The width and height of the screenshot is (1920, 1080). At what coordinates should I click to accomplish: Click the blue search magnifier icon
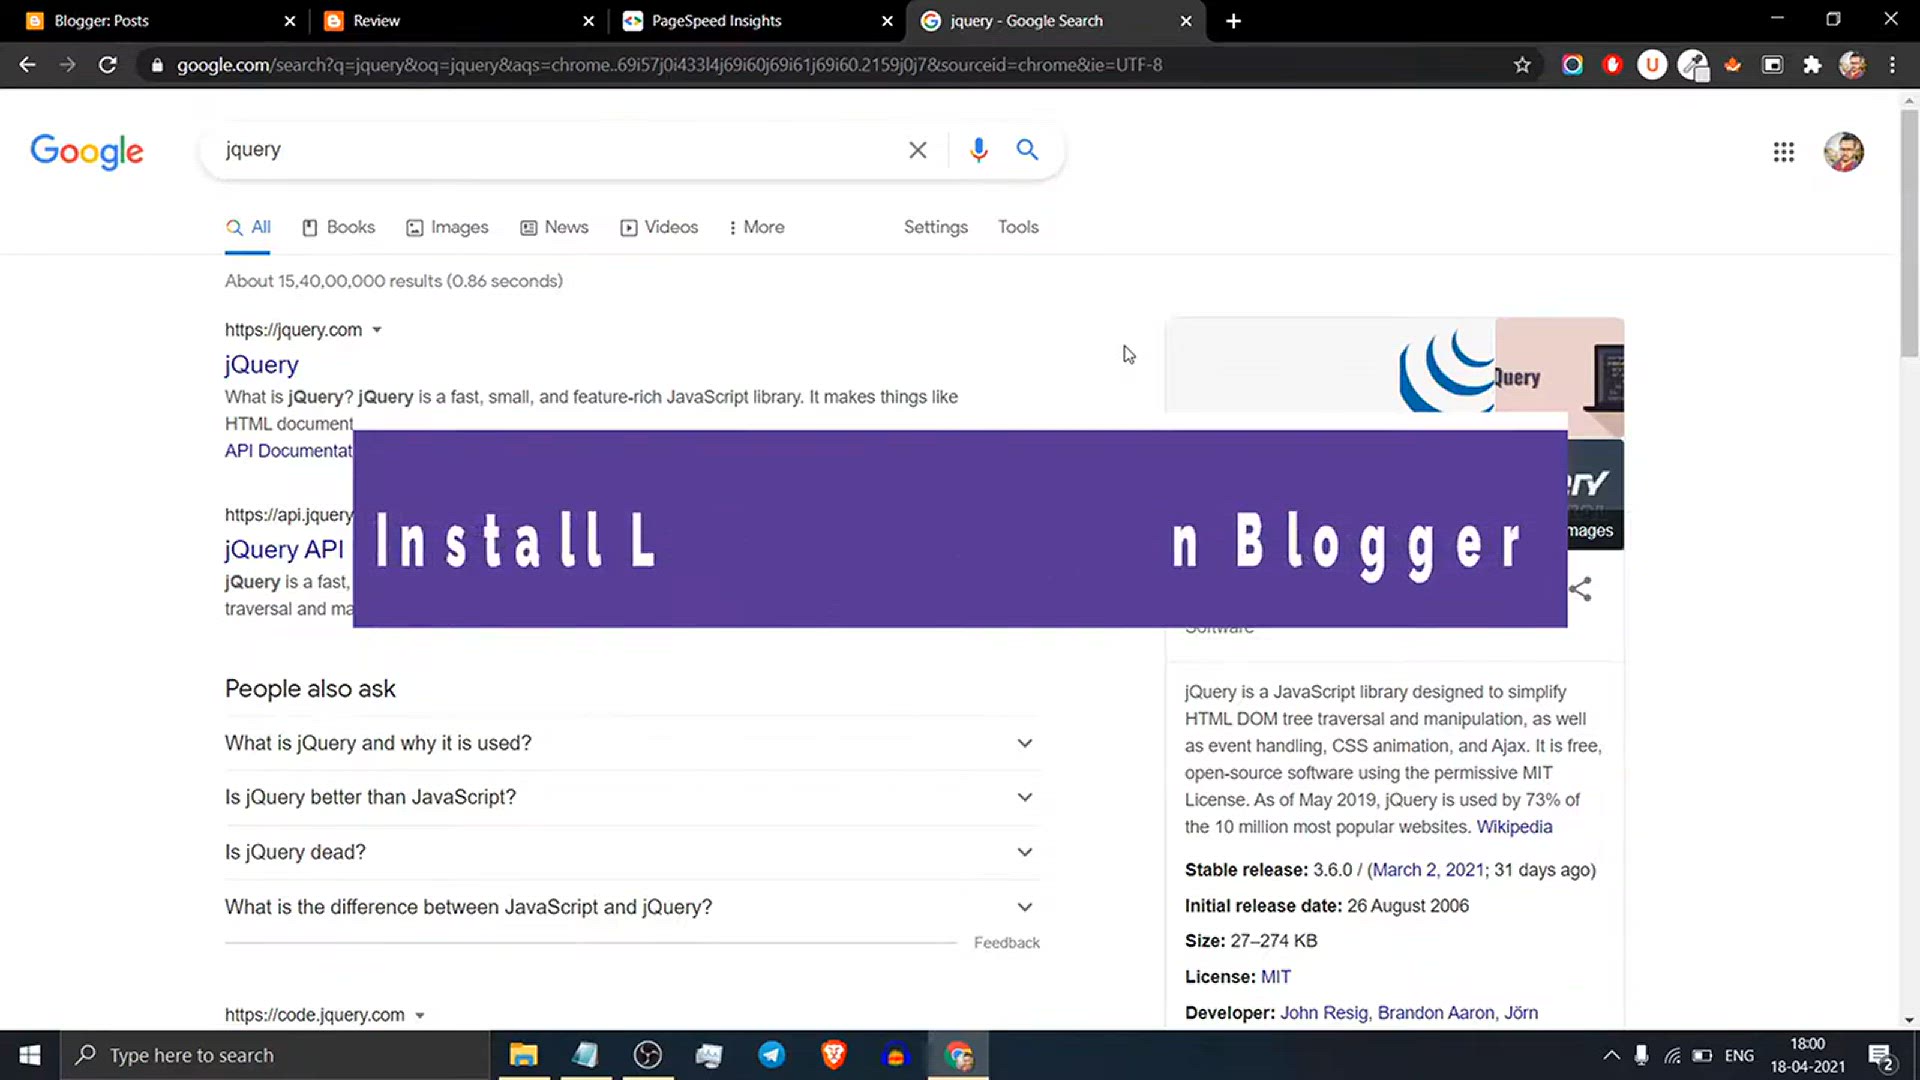tap(1027, 150)
